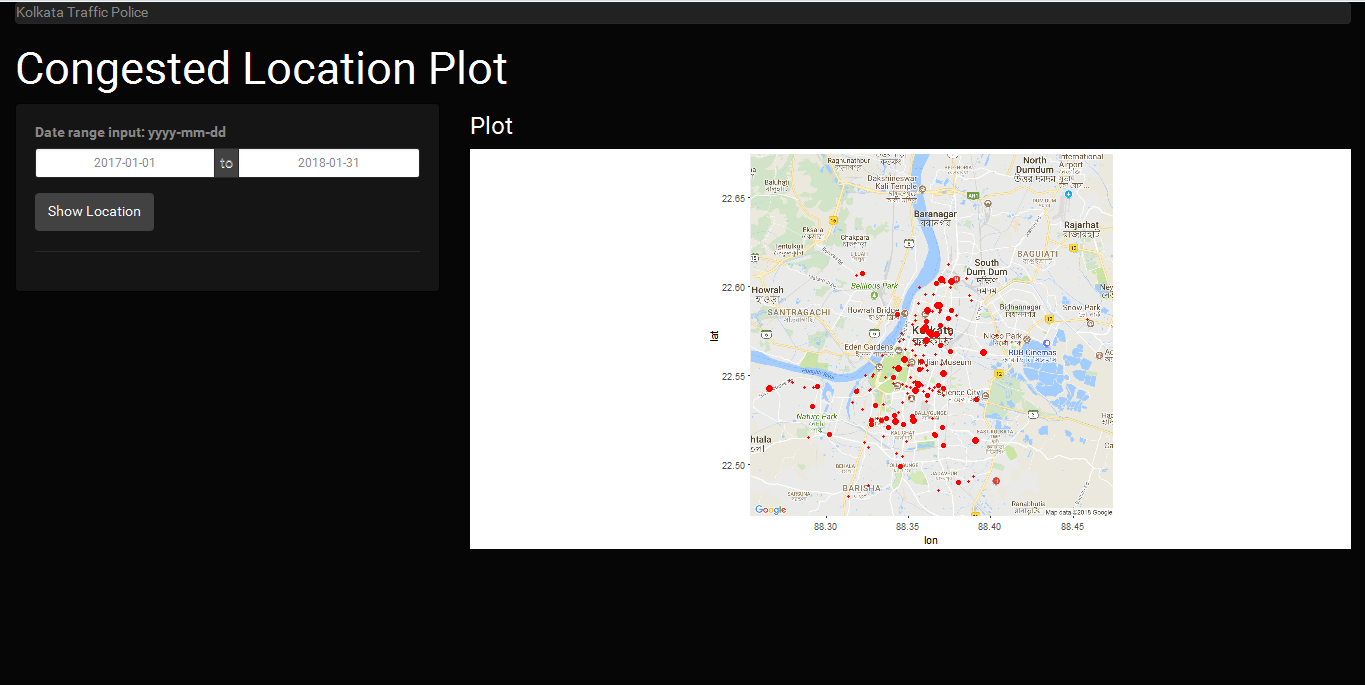
Task: Click the red marker near East Kolkata Township
Action: (x=974, y=440)
